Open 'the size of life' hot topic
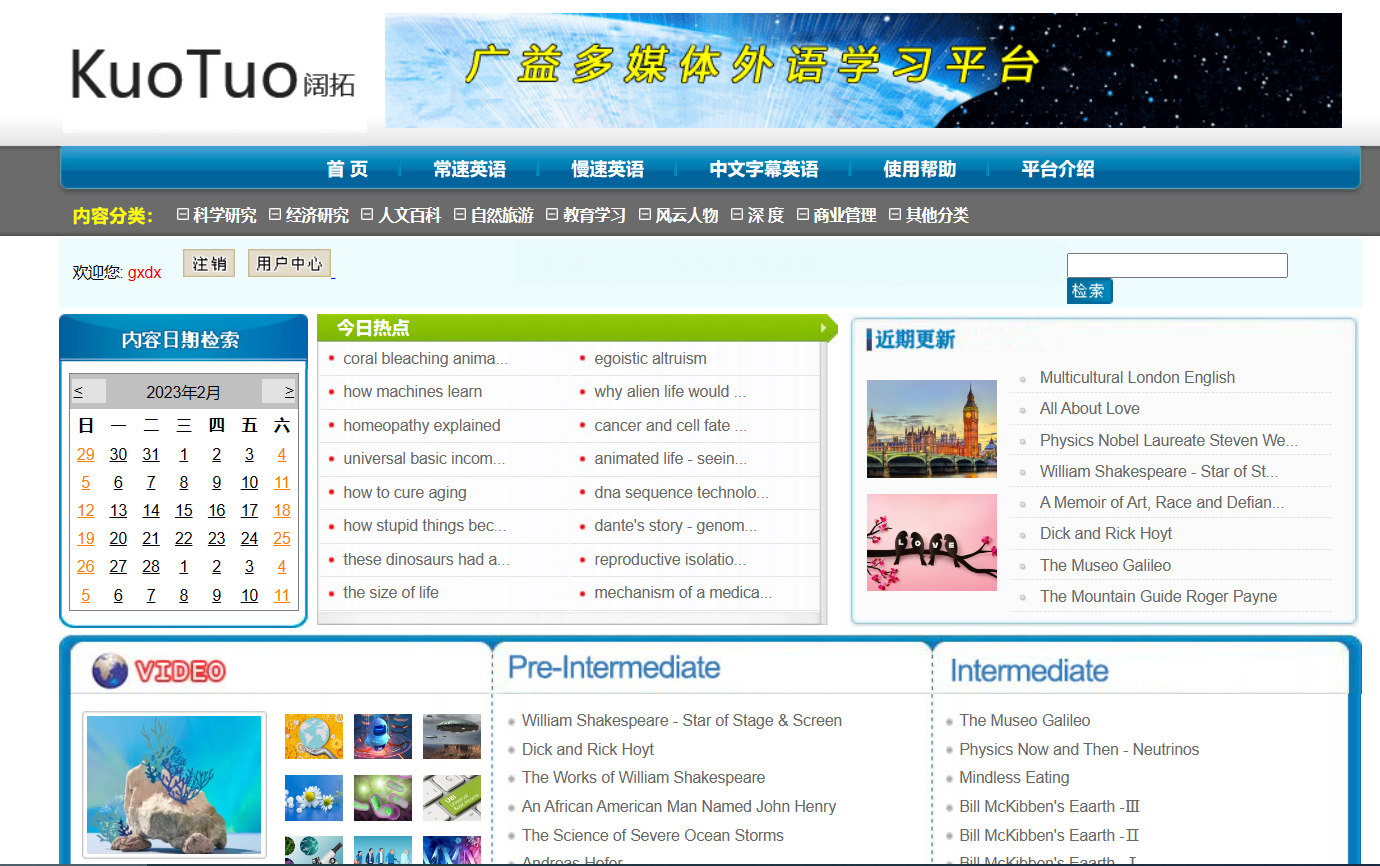Screen dimensions: 1380x866 pyautogui.click(x=390, y=592)
